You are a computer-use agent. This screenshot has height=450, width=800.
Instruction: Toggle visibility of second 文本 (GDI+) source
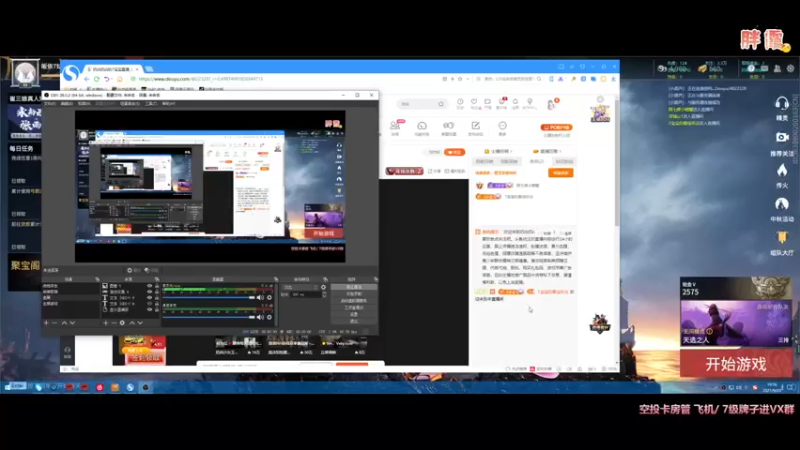[x=149, y=304]
